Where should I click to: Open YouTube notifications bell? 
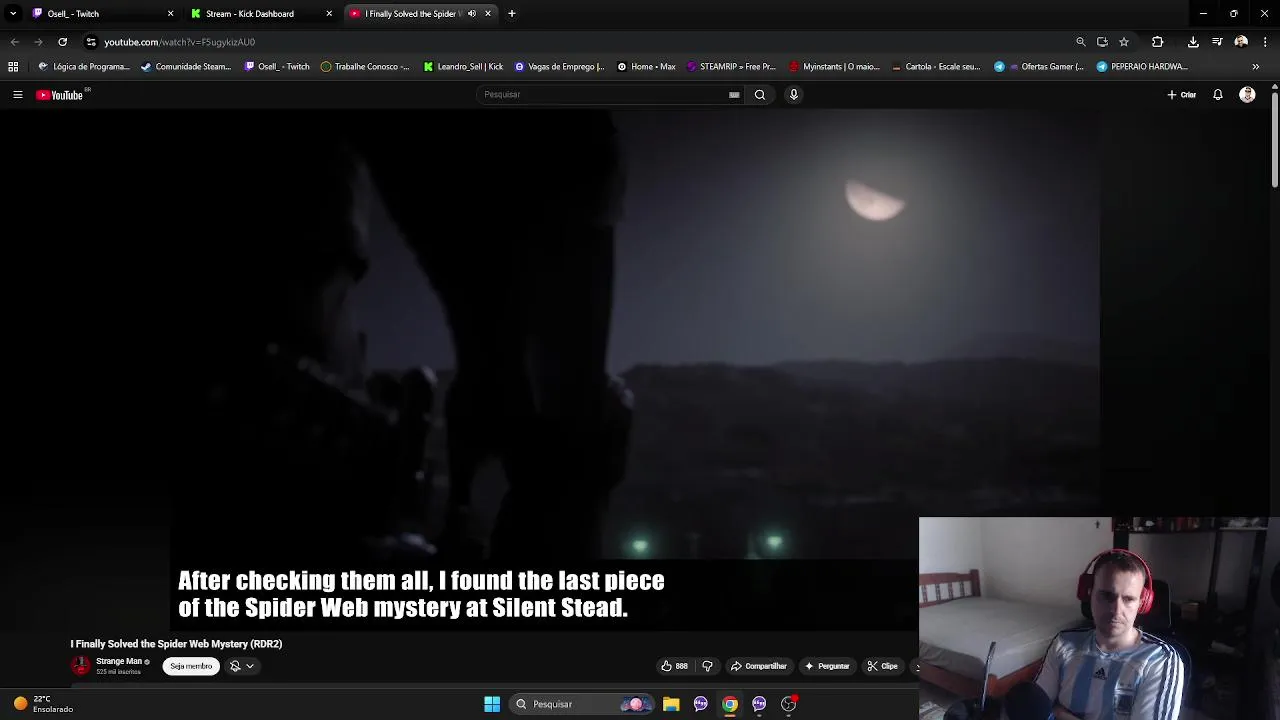click(x=1218, y=95)
